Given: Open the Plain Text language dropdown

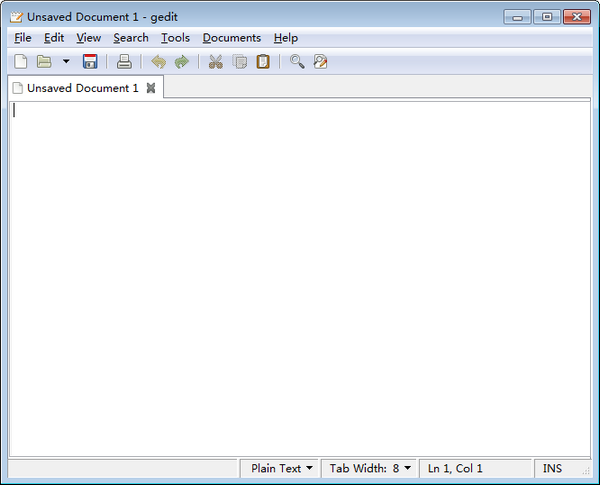Looking at the screenshot, I should coord(281,468).
